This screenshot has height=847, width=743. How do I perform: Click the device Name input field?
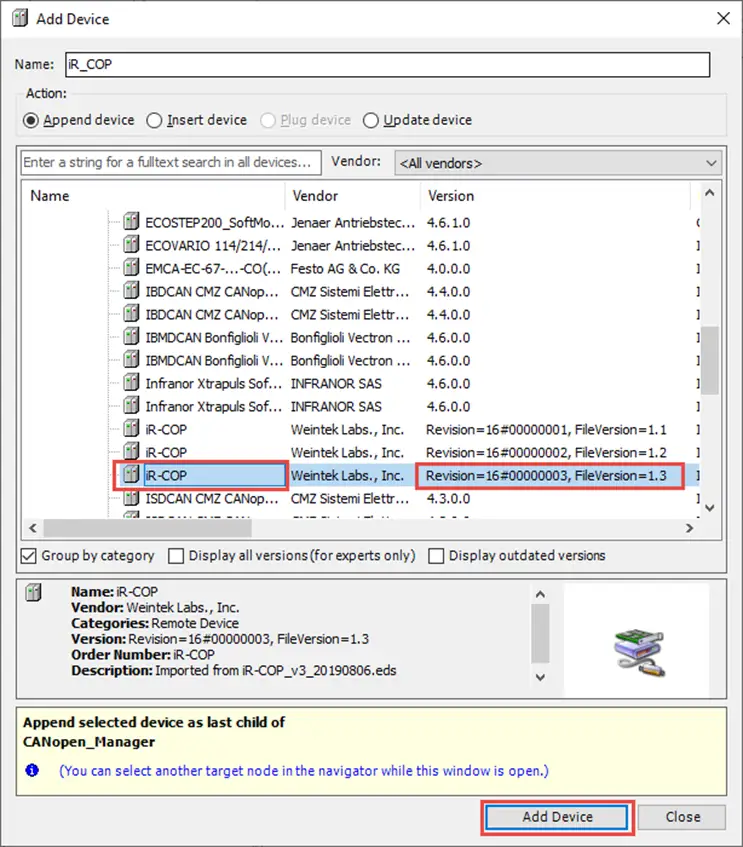pos(387,64)
